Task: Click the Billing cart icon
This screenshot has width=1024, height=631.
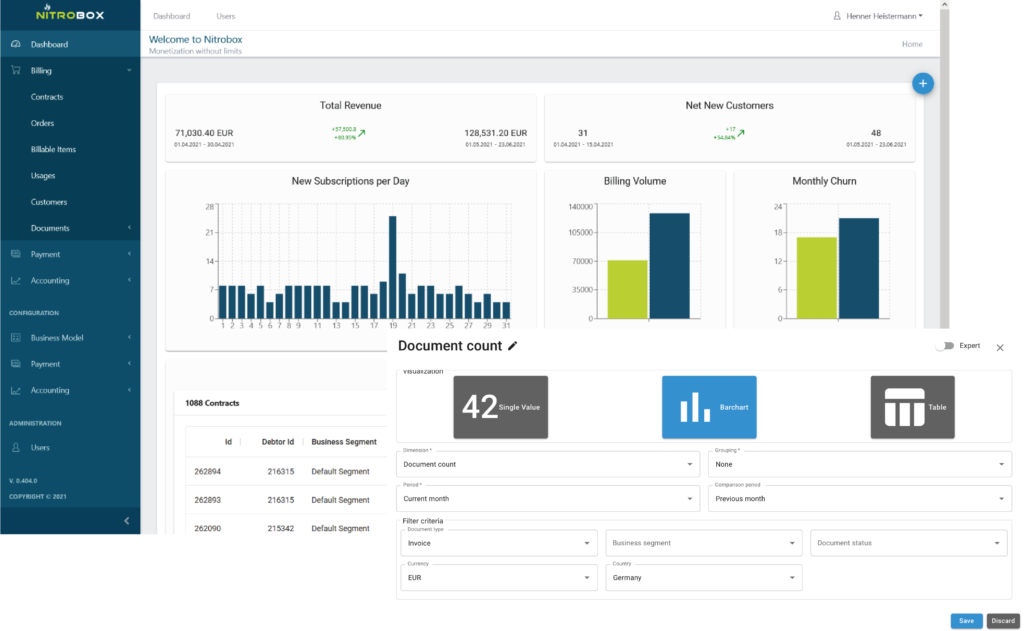Action: coord(16,70)
